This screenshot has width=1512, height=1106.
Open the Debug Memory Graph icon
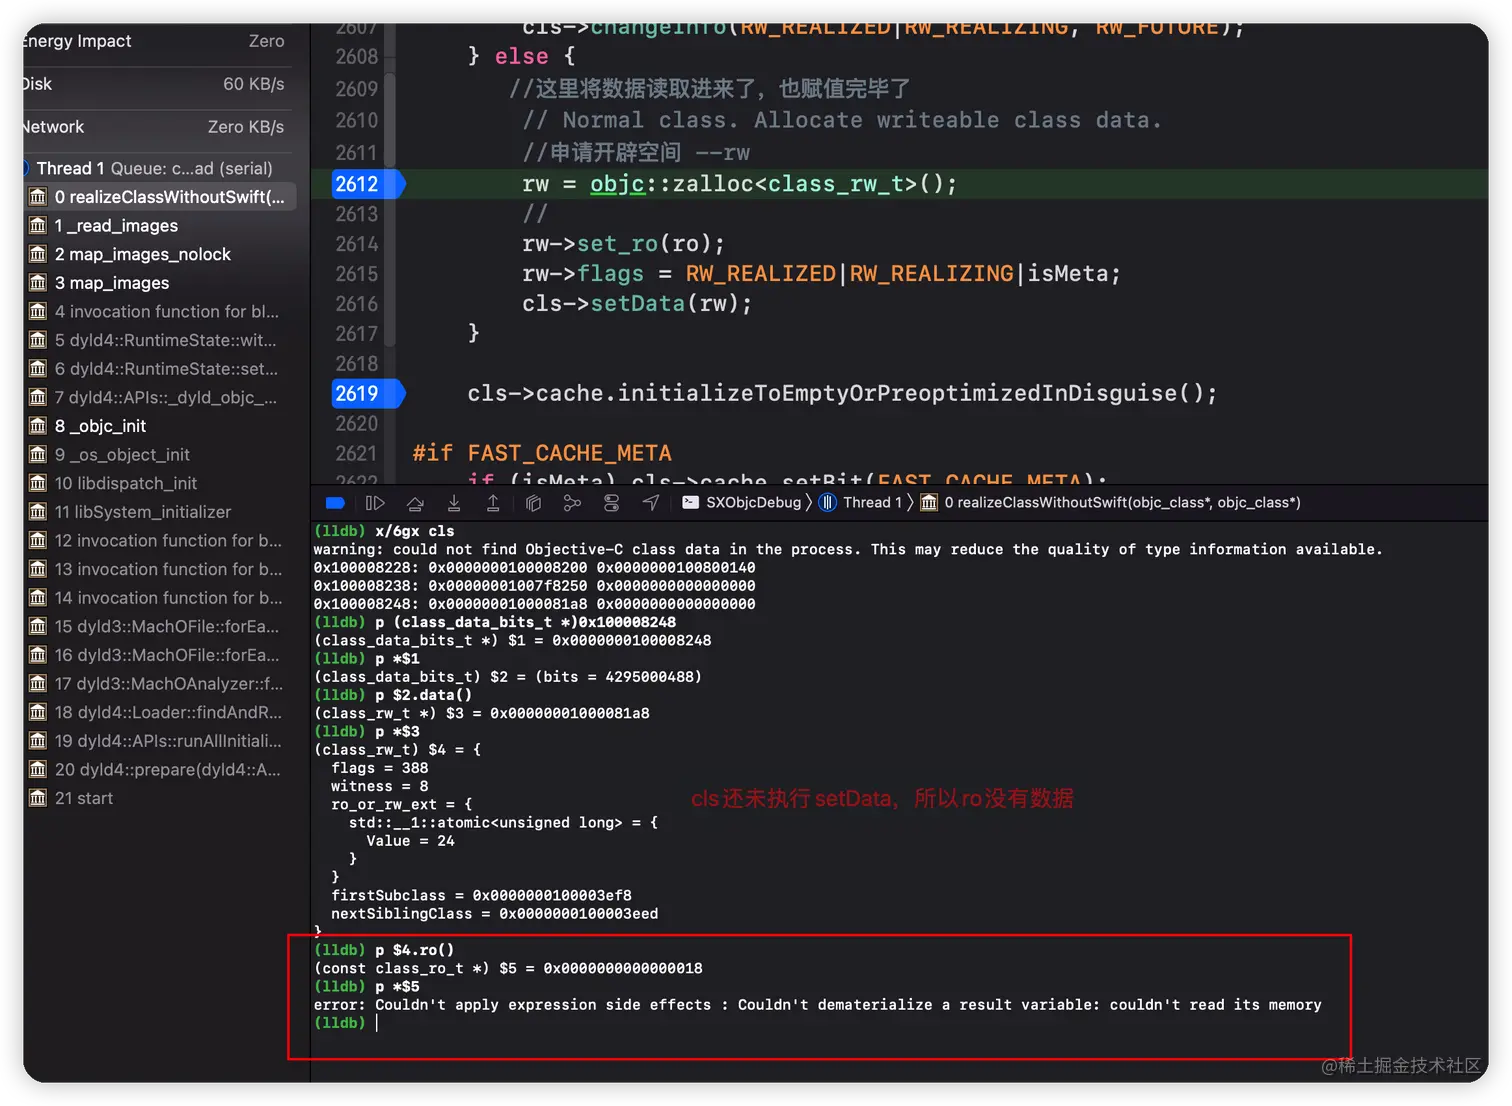[572, 503]
